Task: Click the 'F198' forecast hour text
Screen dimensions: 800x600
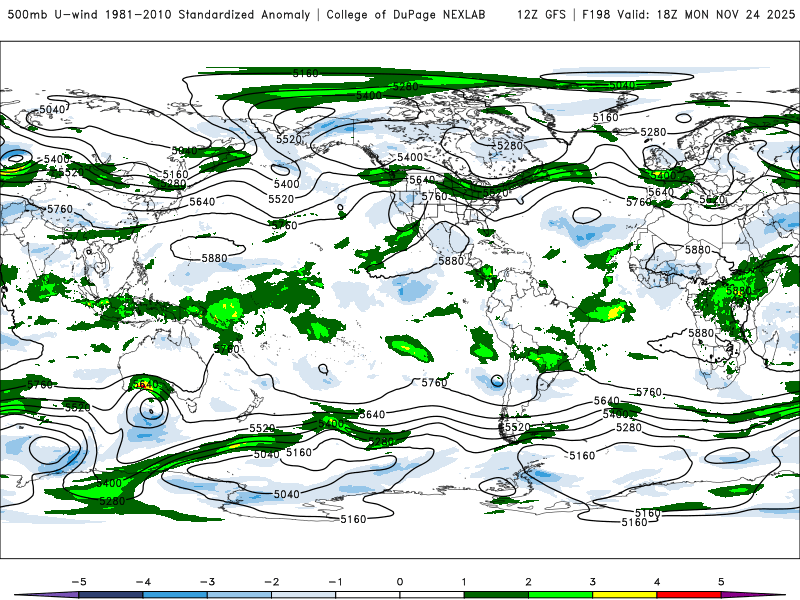Action: pos(596,15)
